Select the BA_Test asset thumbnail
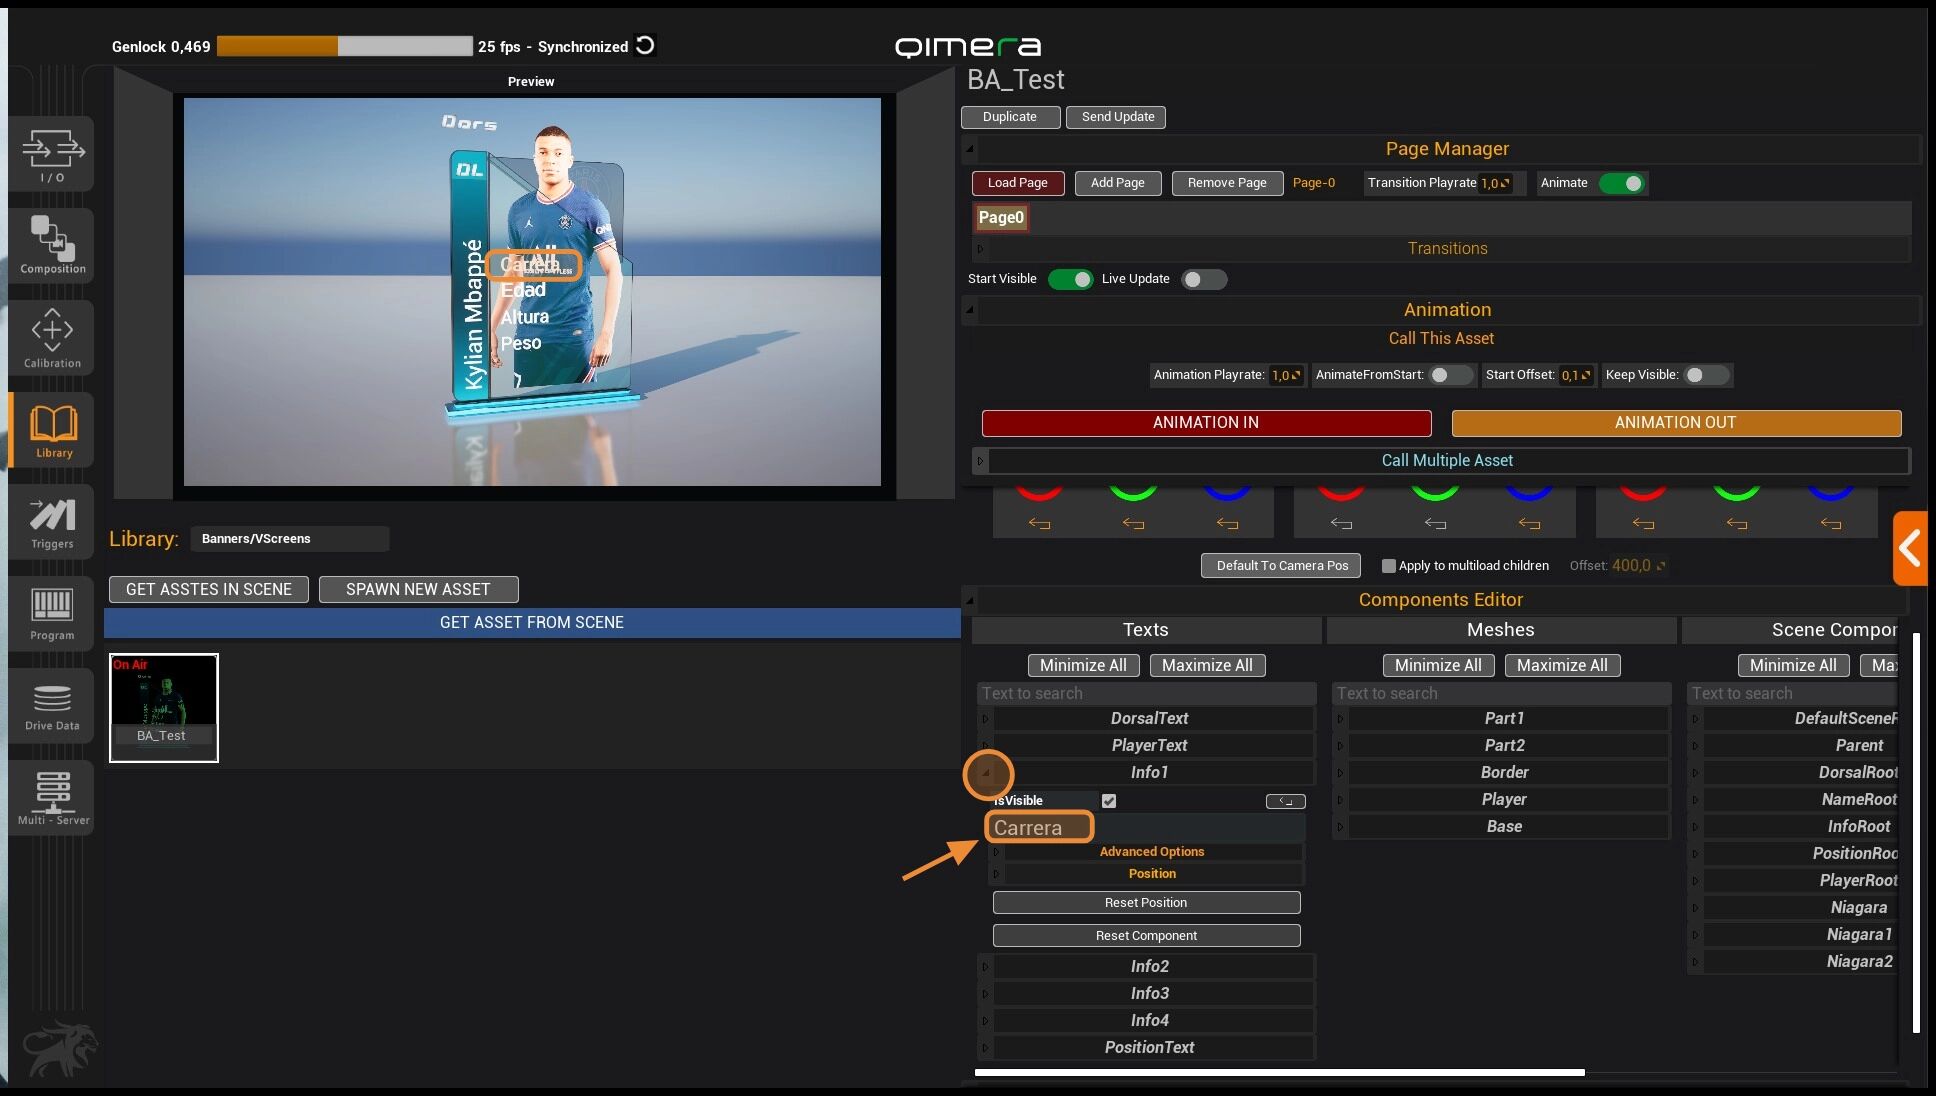The width and height of the screenshot is (1936, 1096). click(x=163, y=707)
